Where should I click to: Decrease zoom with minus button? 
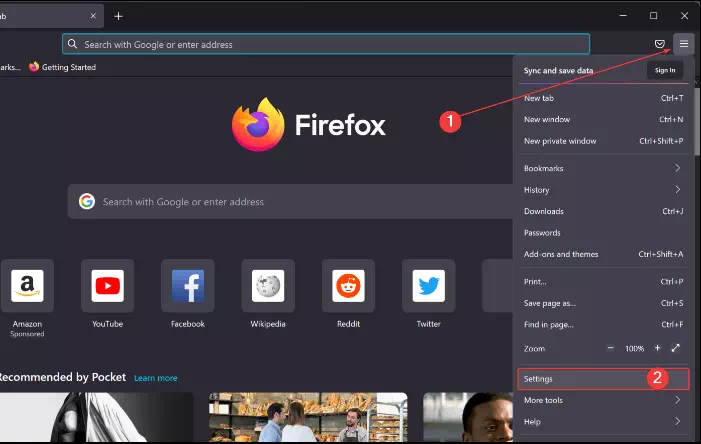click(610, 348)
